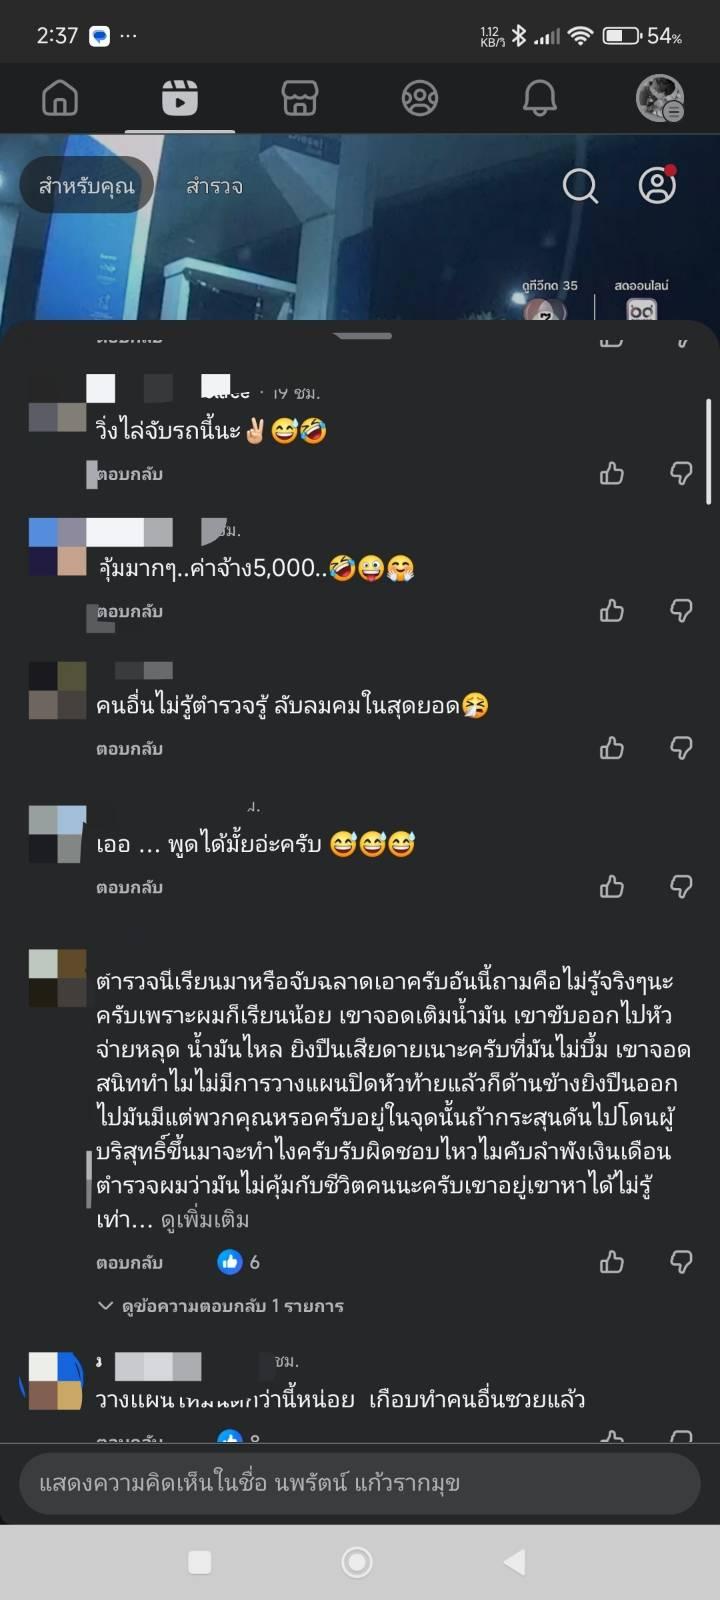Switch to the 'สำรวจ' tab
720x1600 pixels.
214,186
